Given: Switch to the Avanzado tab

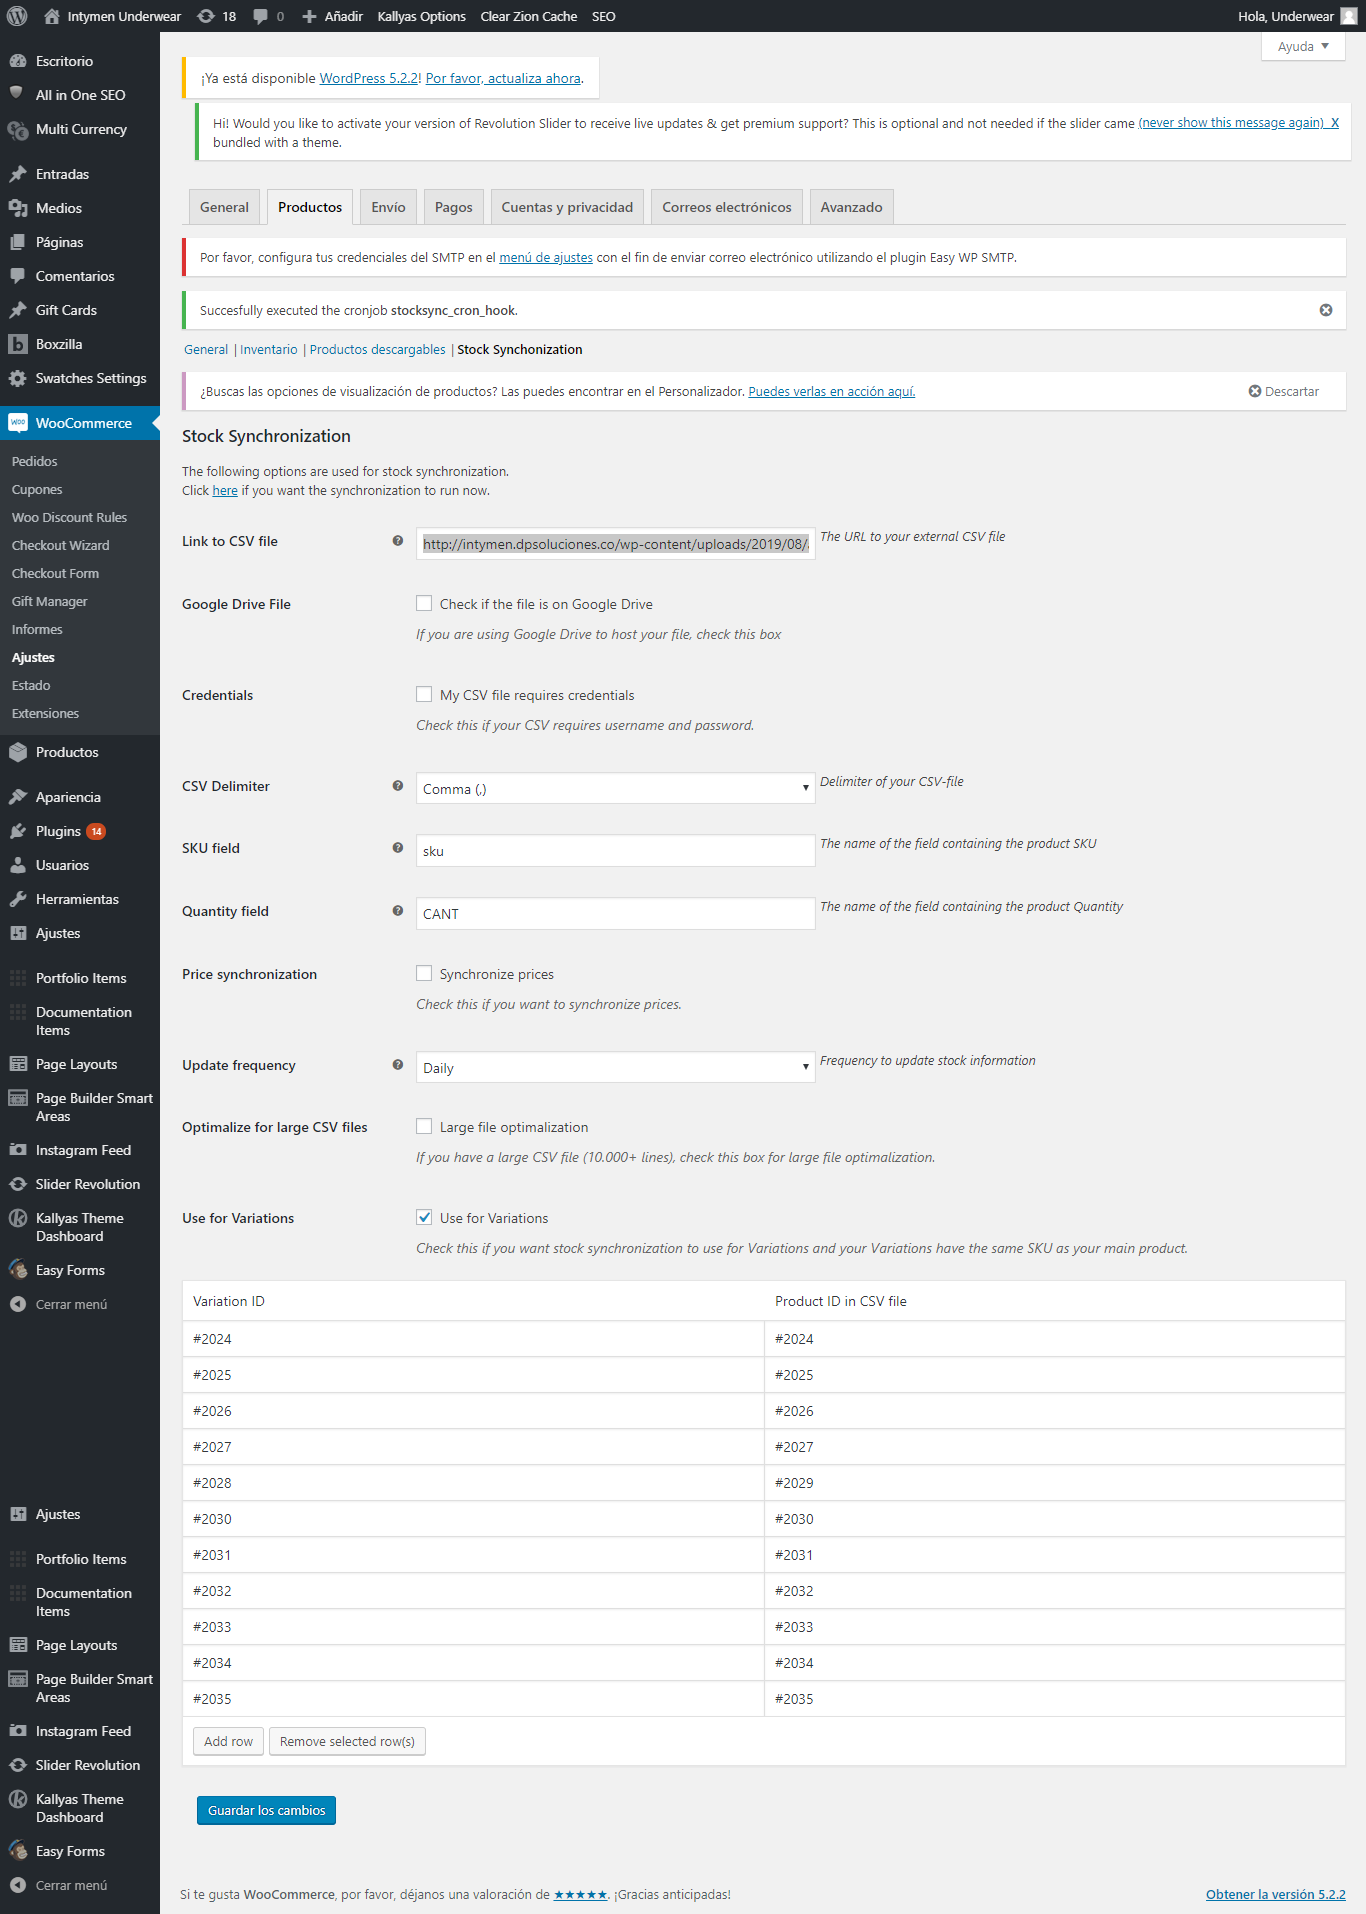Looking at the screenshot, I should 852,207.
